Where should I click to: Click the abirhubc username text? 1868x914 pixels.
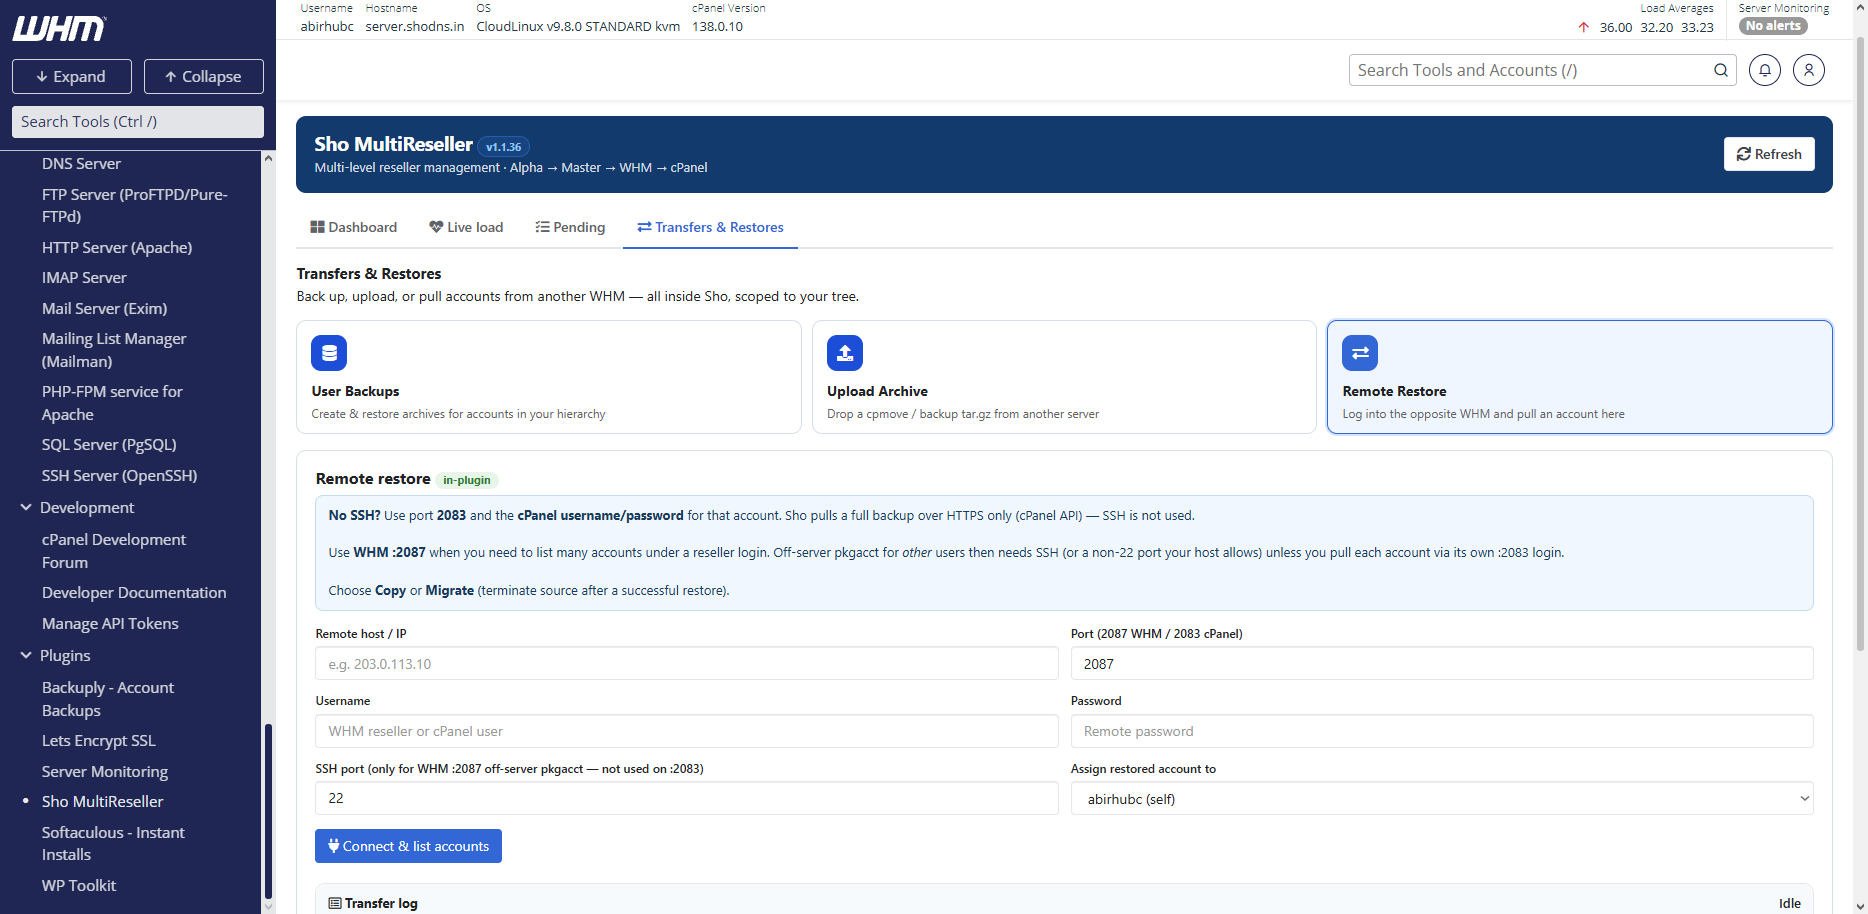pos(327,27)
